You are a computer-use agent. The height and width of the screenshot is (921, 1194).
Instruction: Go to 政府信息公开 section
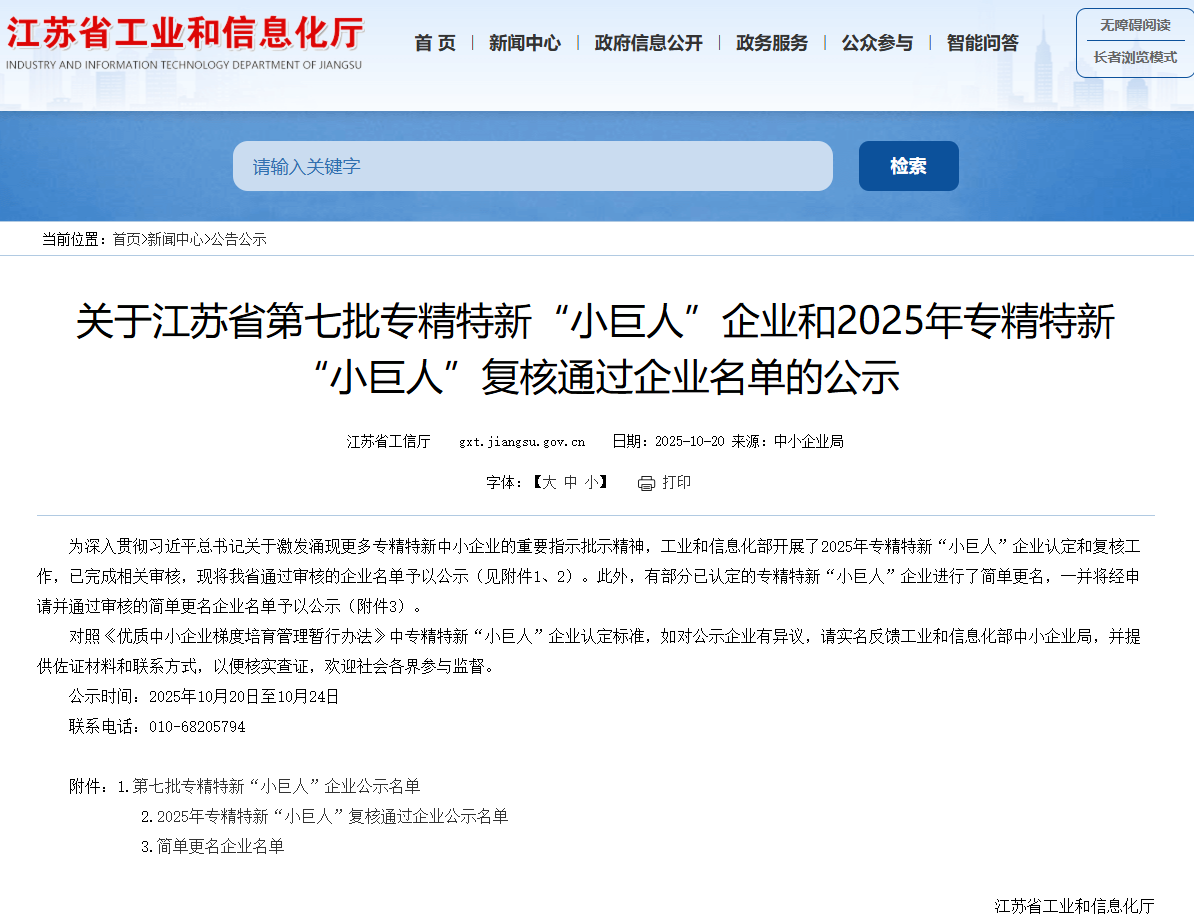point(648,43)
